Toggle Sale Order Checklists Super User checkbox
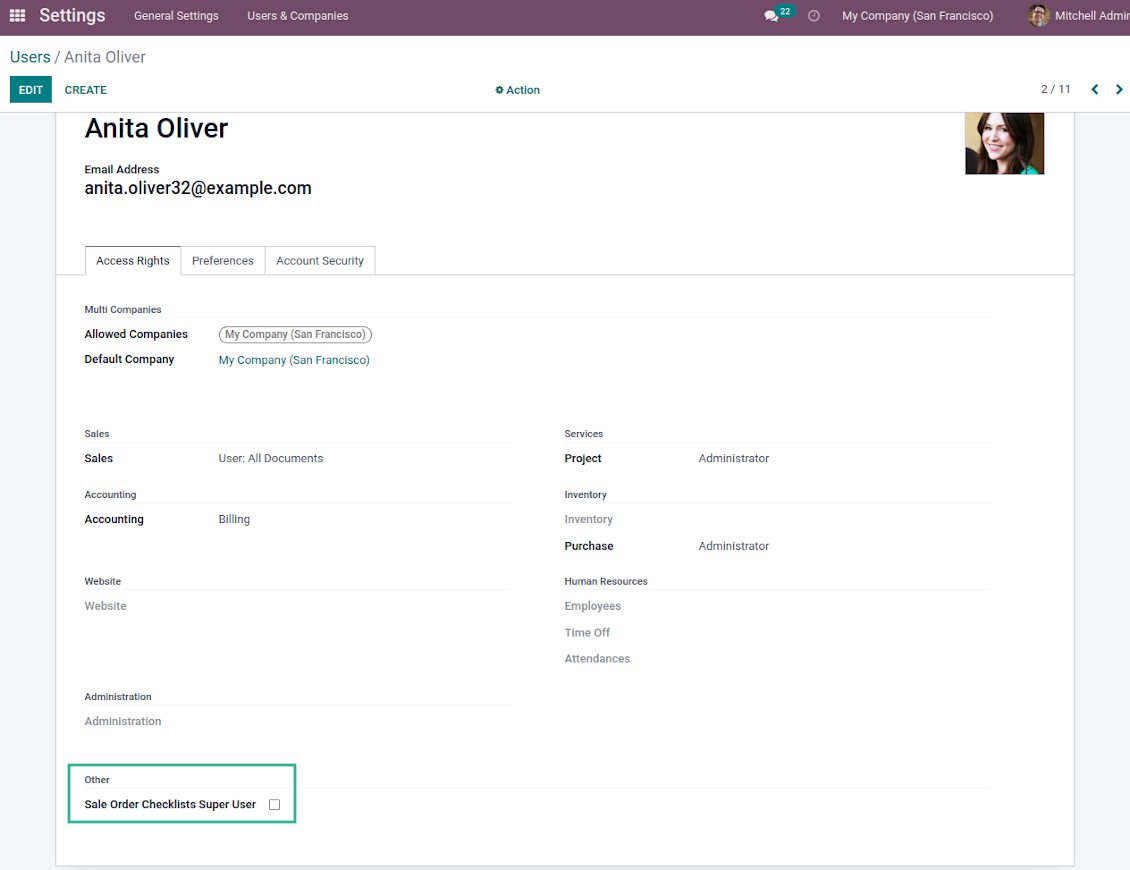This screenshot has height=870, width=1130. click(275, 804)
